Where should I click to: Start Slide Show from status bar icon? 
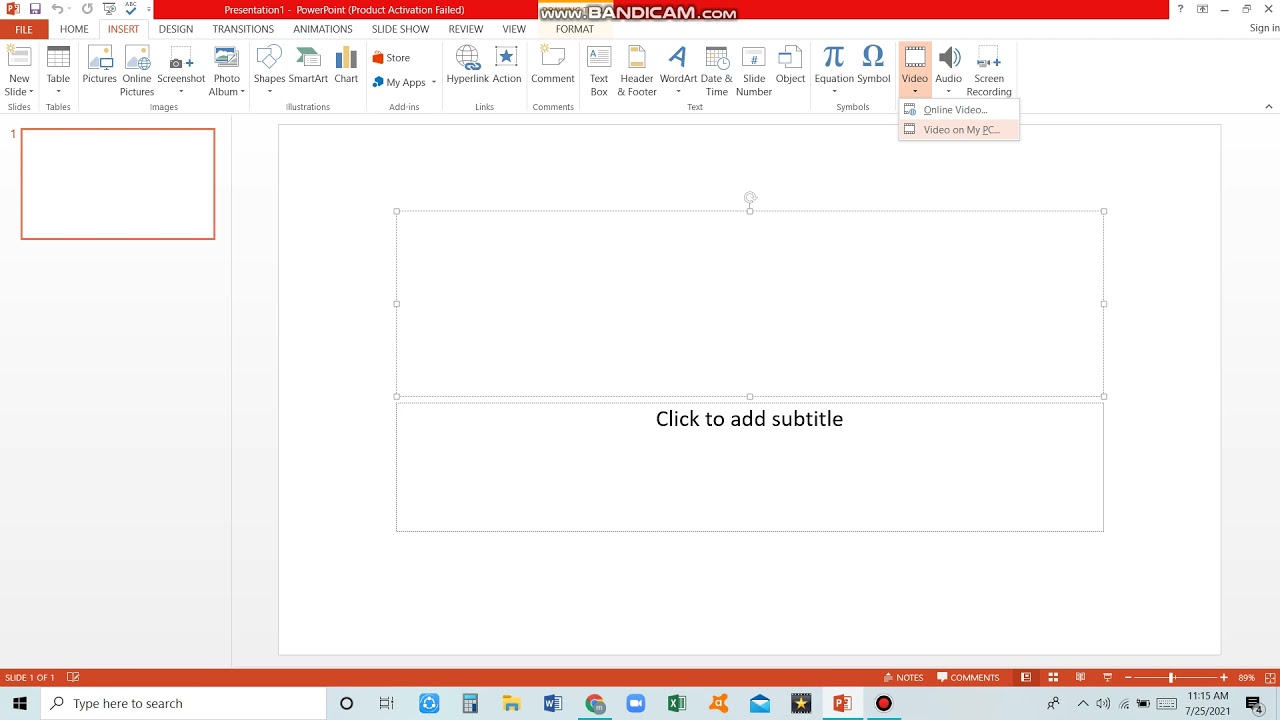point(1107,677)
